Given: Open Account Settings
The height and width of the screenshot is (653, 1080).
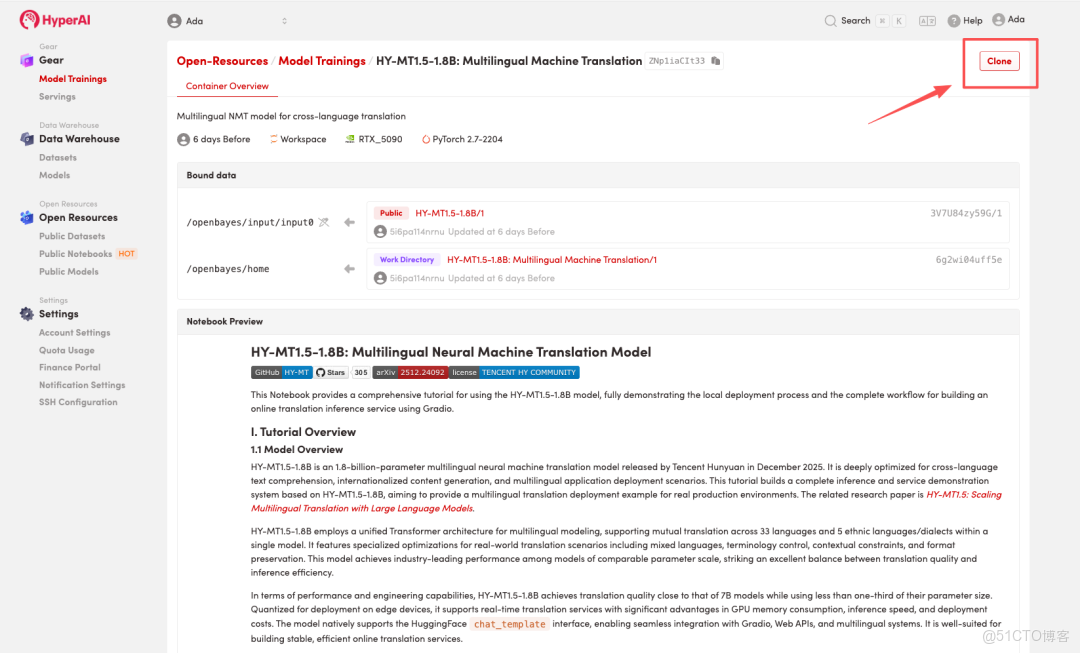Looking at the screenshot, I should click(x=74, y=332).
